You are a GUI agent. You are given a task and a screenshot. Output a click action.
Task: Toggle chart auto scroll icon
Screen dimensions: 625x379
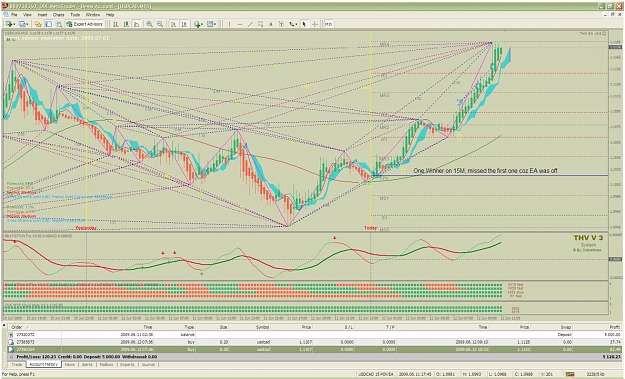point(173,24)
